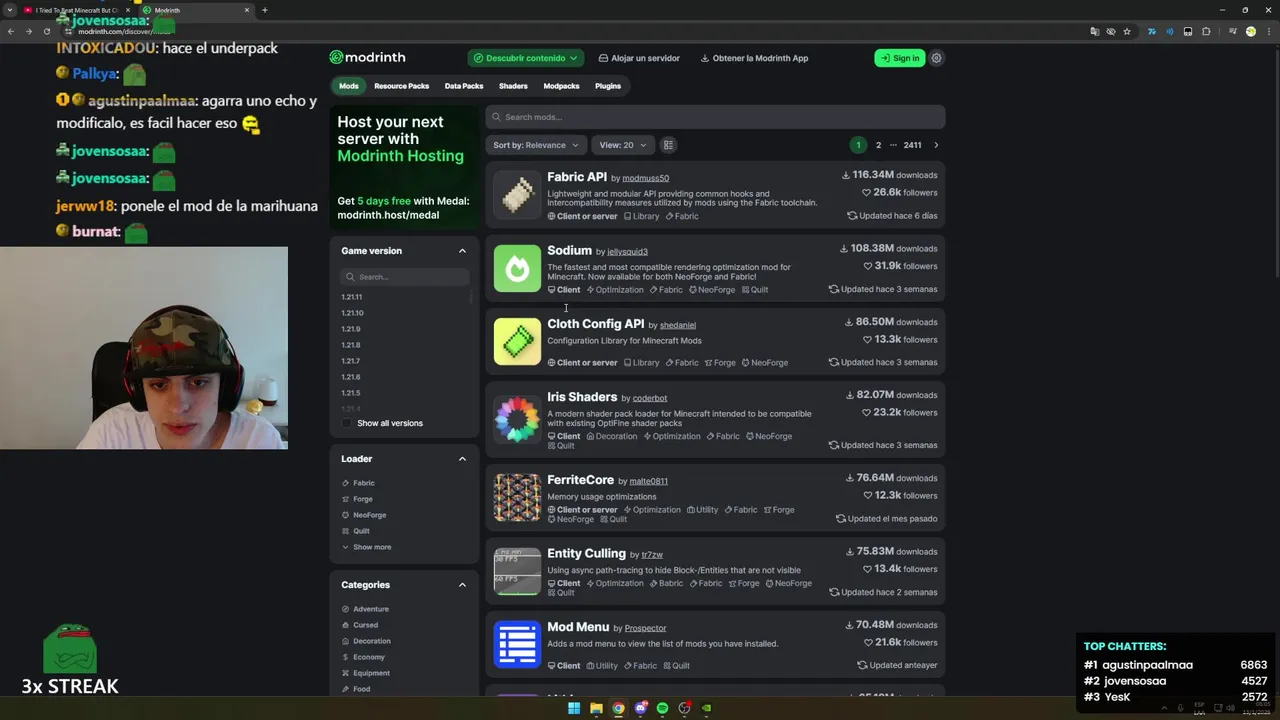The width and height of the screenshot is (1280, 720).
Task: Open author link Prospector
Action: pos(645,628)
